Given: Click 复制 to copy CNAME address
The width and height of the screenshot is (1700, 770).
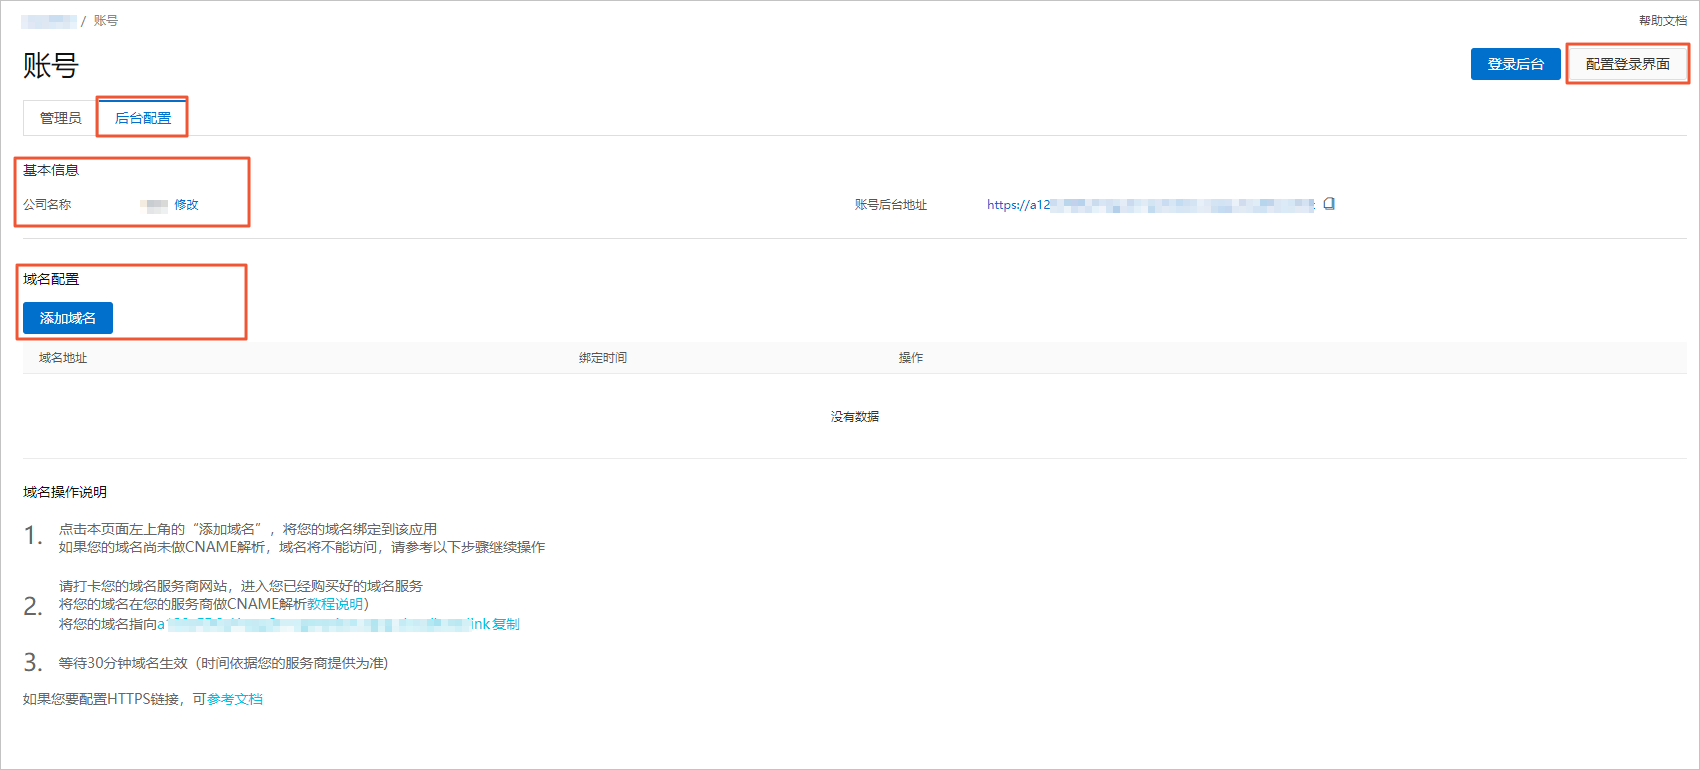Looking at the screenshot, I should point(506,624).
